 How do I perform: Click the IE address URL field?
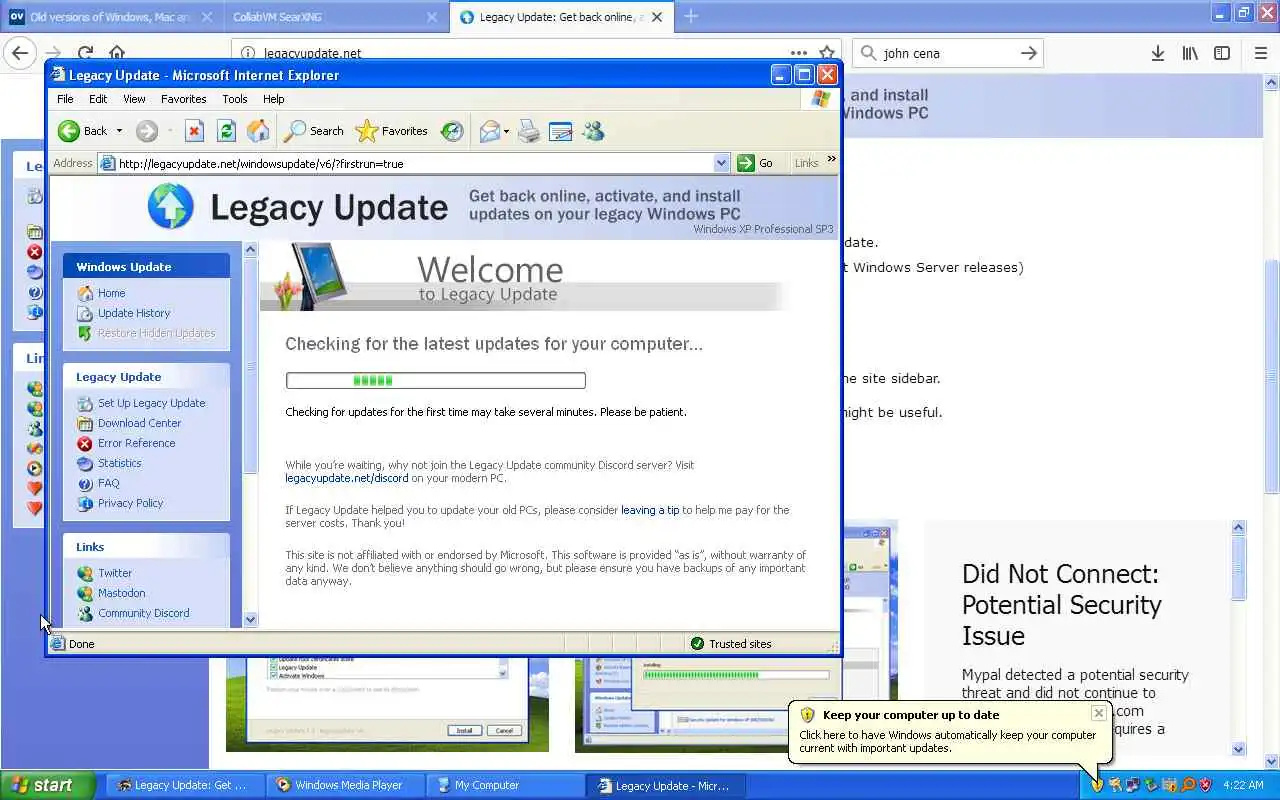click(x=415, y=163)
